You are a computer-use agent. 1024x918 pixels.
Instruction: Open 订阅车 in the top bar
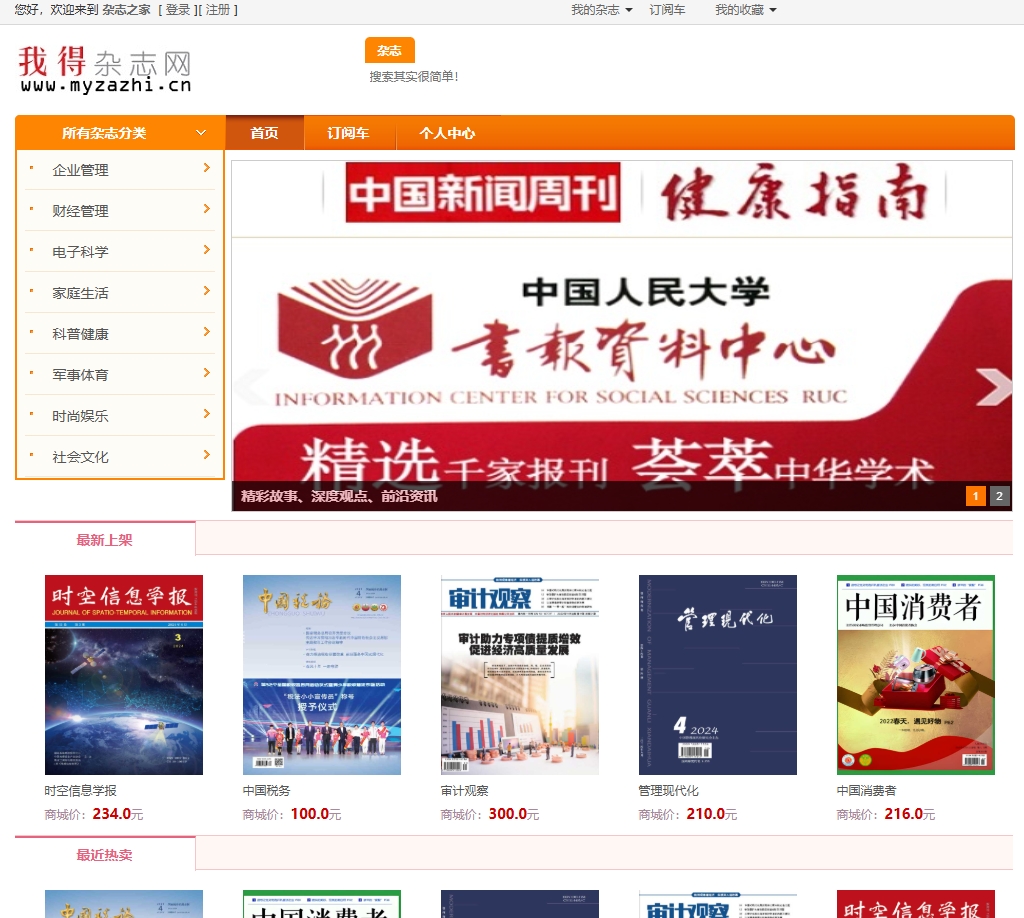click(x=667, y=10)
